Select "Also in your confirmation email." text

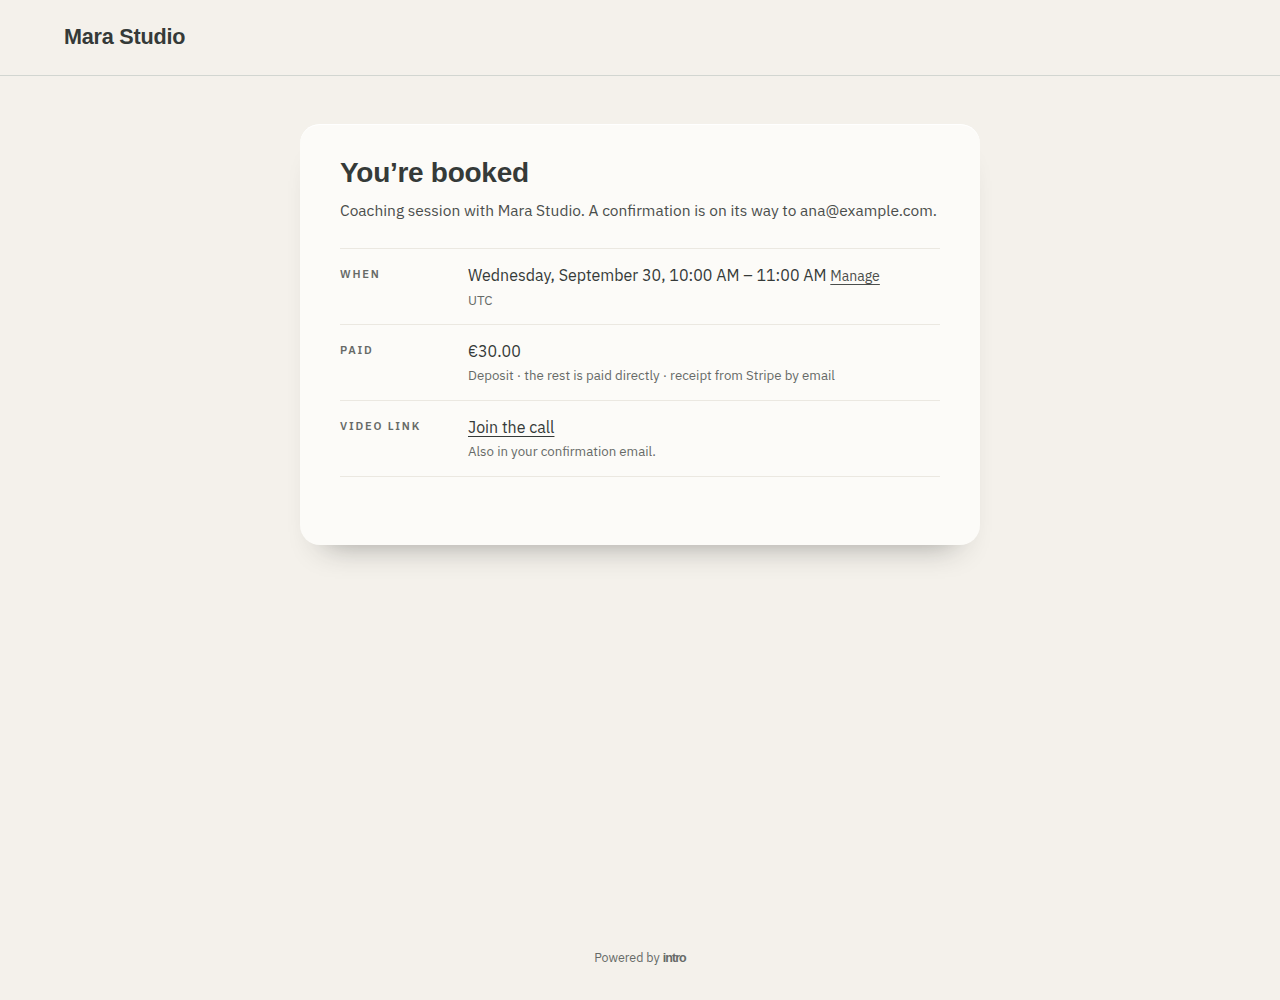click(562, 452)
